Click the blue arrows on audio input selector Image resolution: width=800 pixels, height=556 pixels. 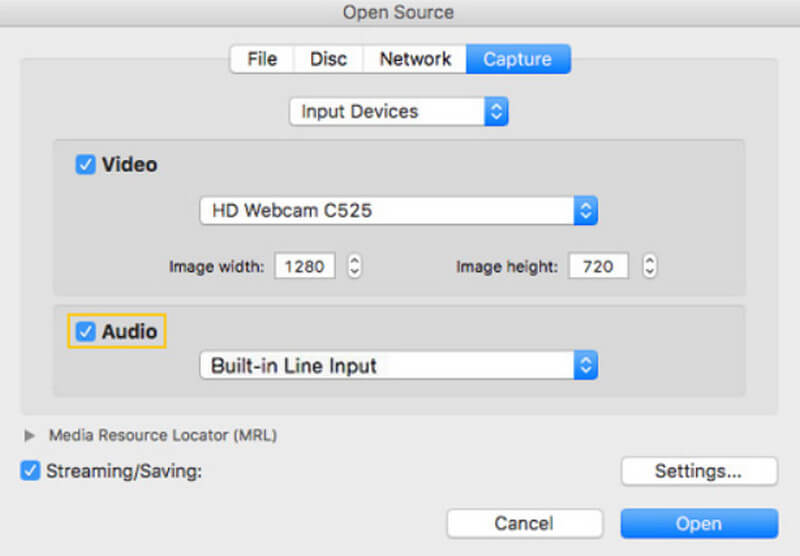click(x=586, y=365)
